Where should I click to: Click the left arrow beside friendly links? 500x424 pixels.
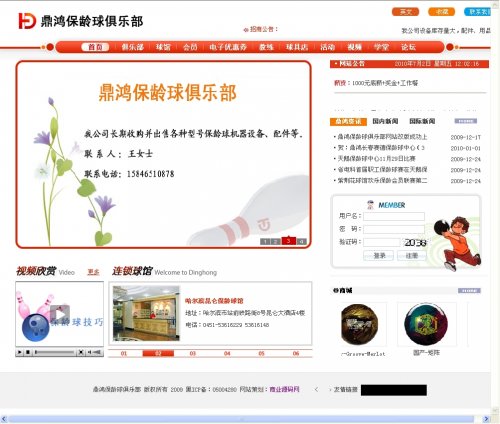pos(316,389)
